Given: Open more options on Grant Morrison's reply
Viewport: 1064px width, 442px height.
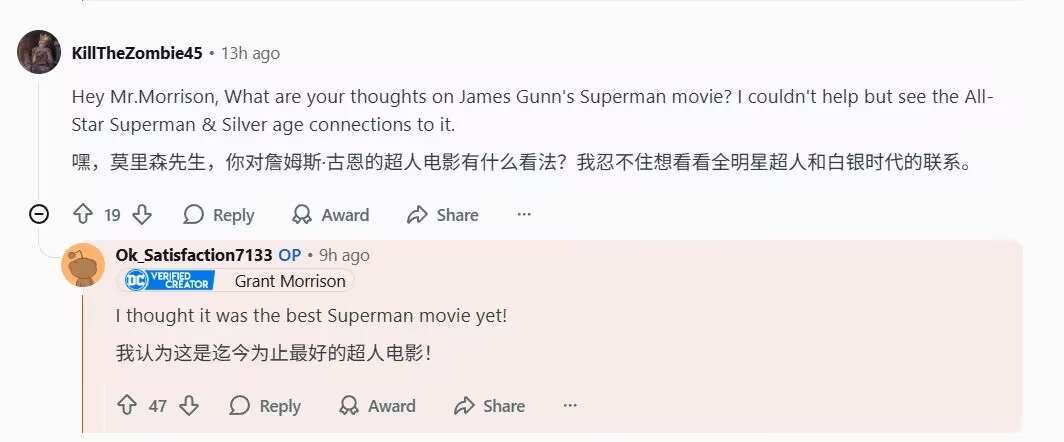Looking at the screenshot, I should tap(570, 405).
